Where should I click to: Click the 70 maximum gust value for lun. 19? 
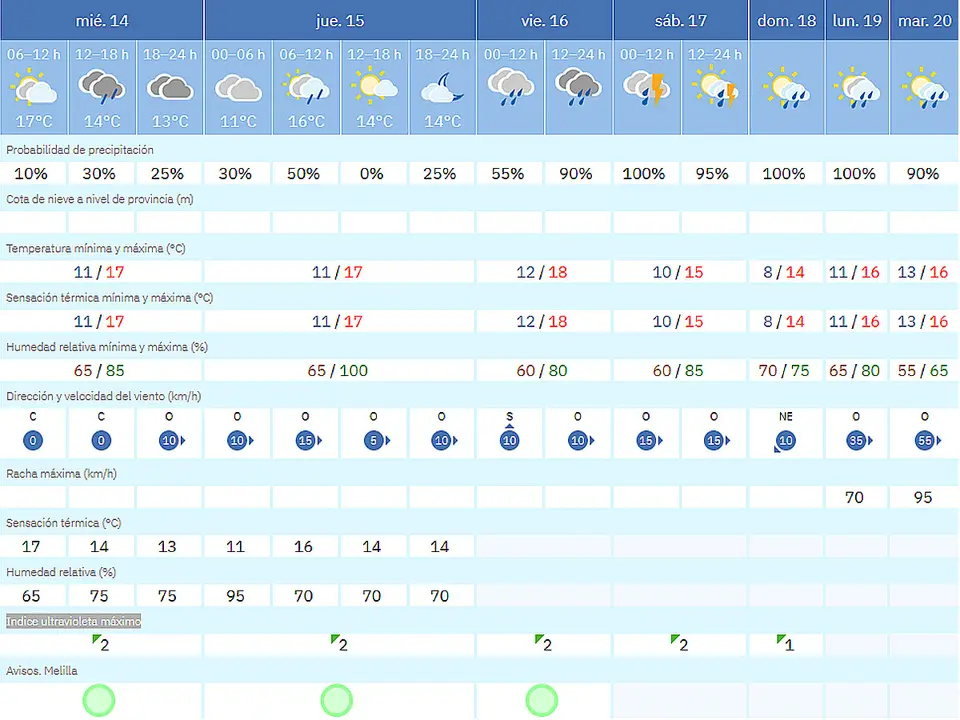(854, 497)
